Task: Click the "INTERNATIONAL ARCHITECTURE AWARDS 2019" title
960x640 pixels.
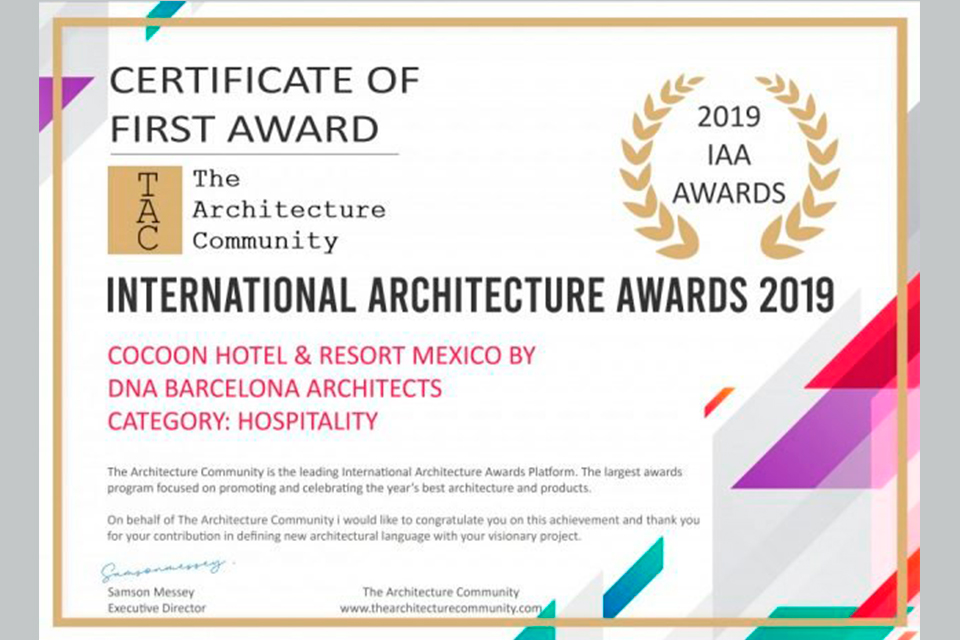Action: pos(471,295)
